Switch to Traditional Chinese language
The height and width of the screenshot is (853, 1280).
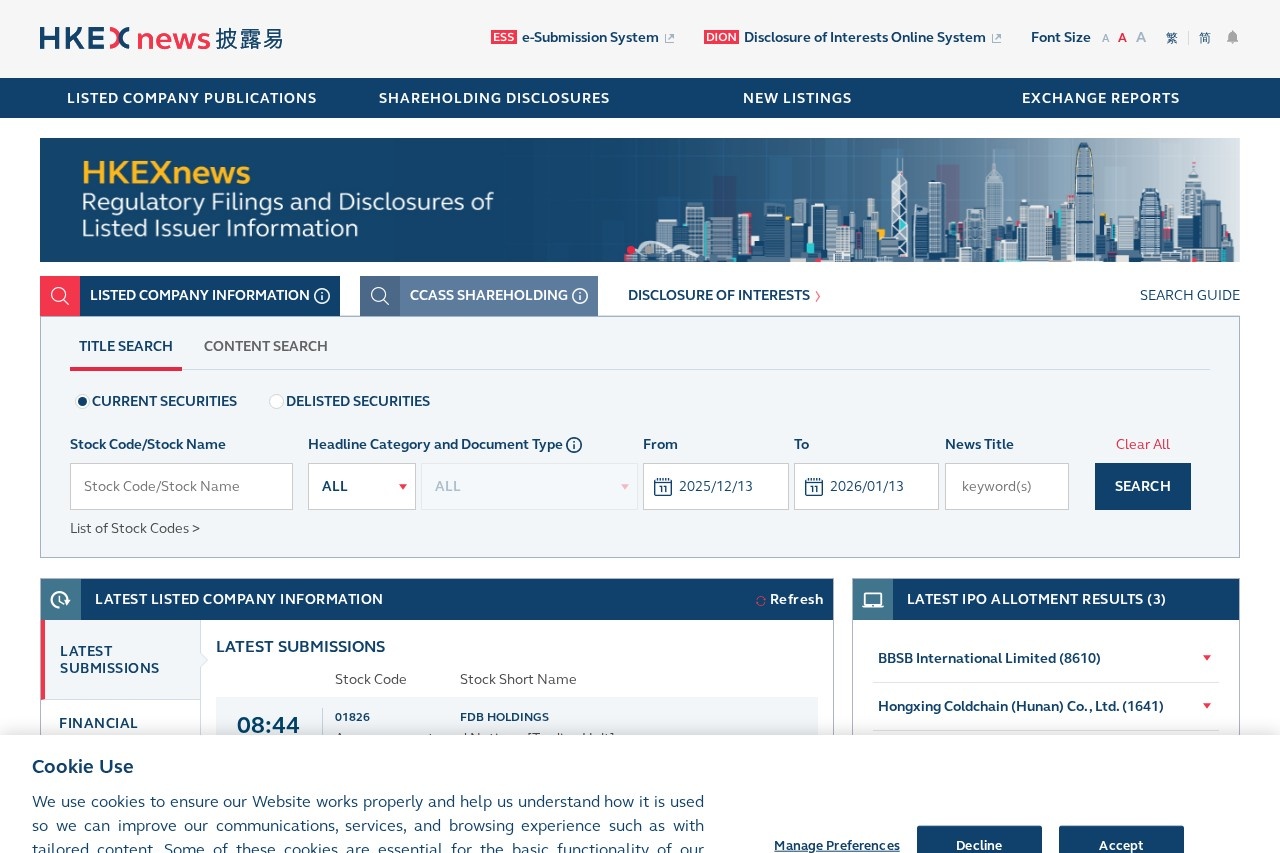coord(1172,38)
